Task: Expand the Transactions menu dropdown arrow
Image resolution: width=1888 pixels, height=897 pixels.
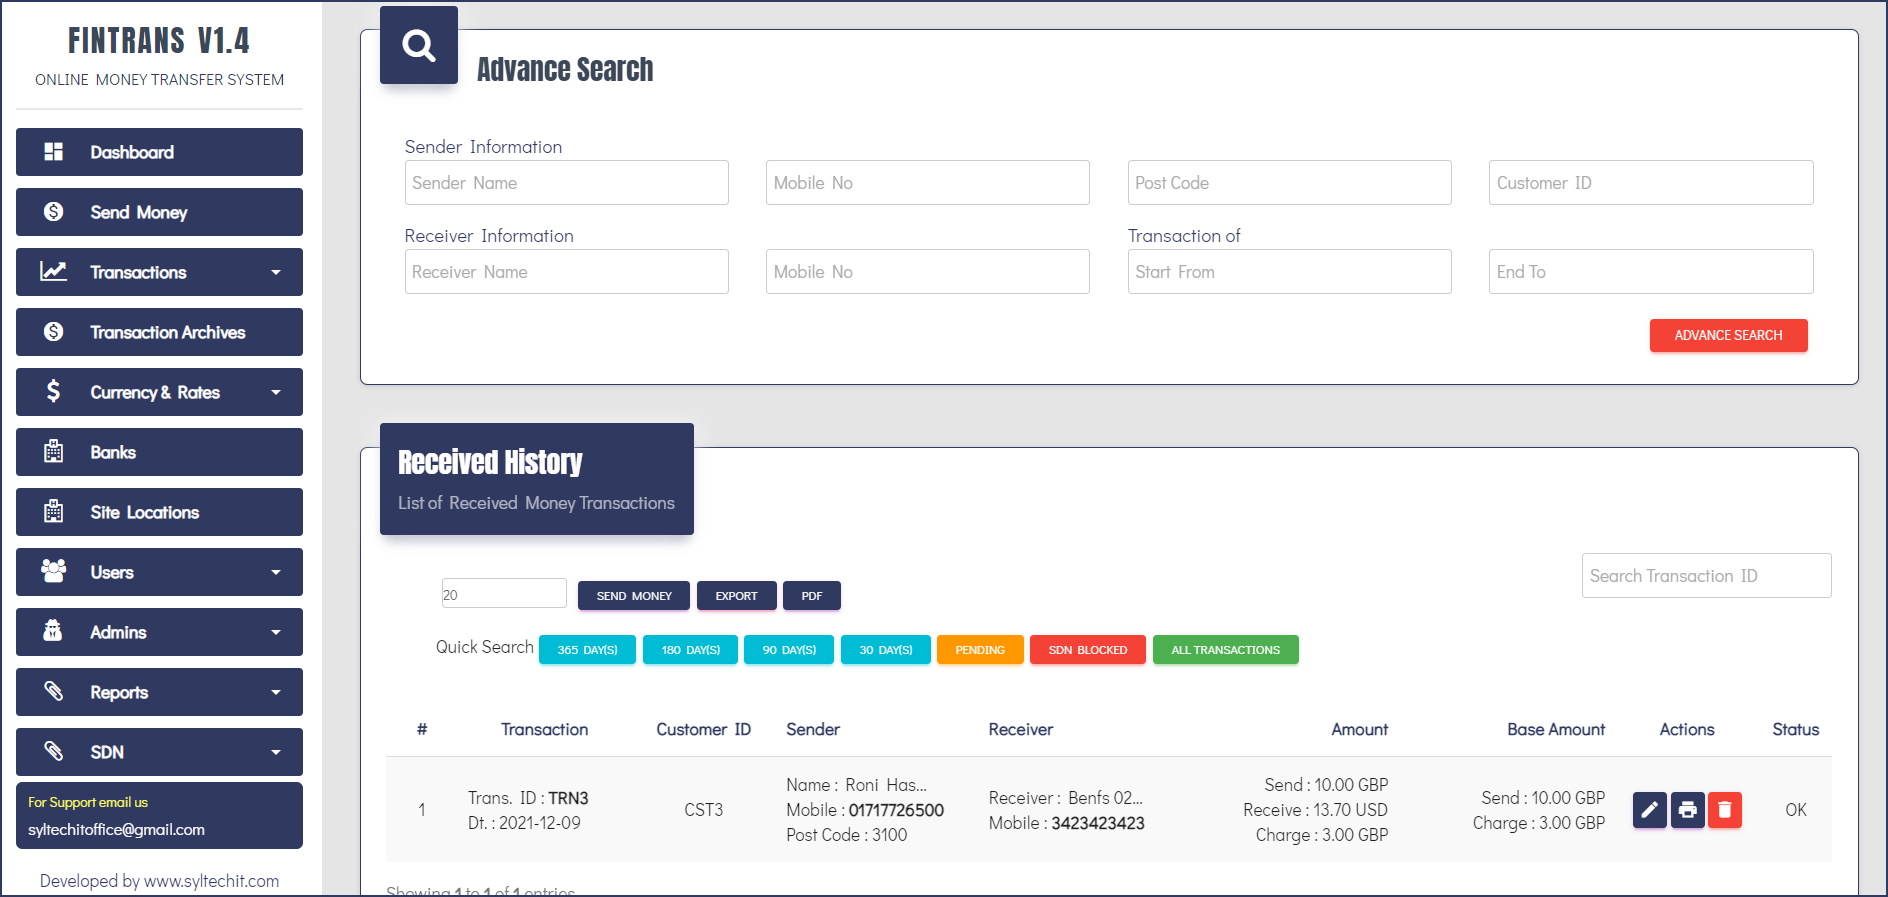Action: 276,272
